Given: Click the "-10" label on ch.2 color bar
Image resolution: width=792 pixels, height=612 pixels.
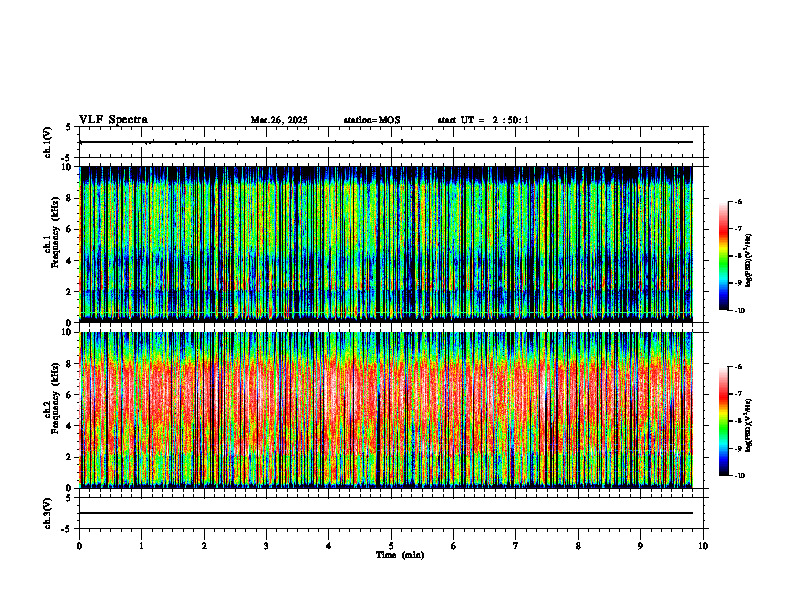Looking at the screenshot, I should point(739,475).
